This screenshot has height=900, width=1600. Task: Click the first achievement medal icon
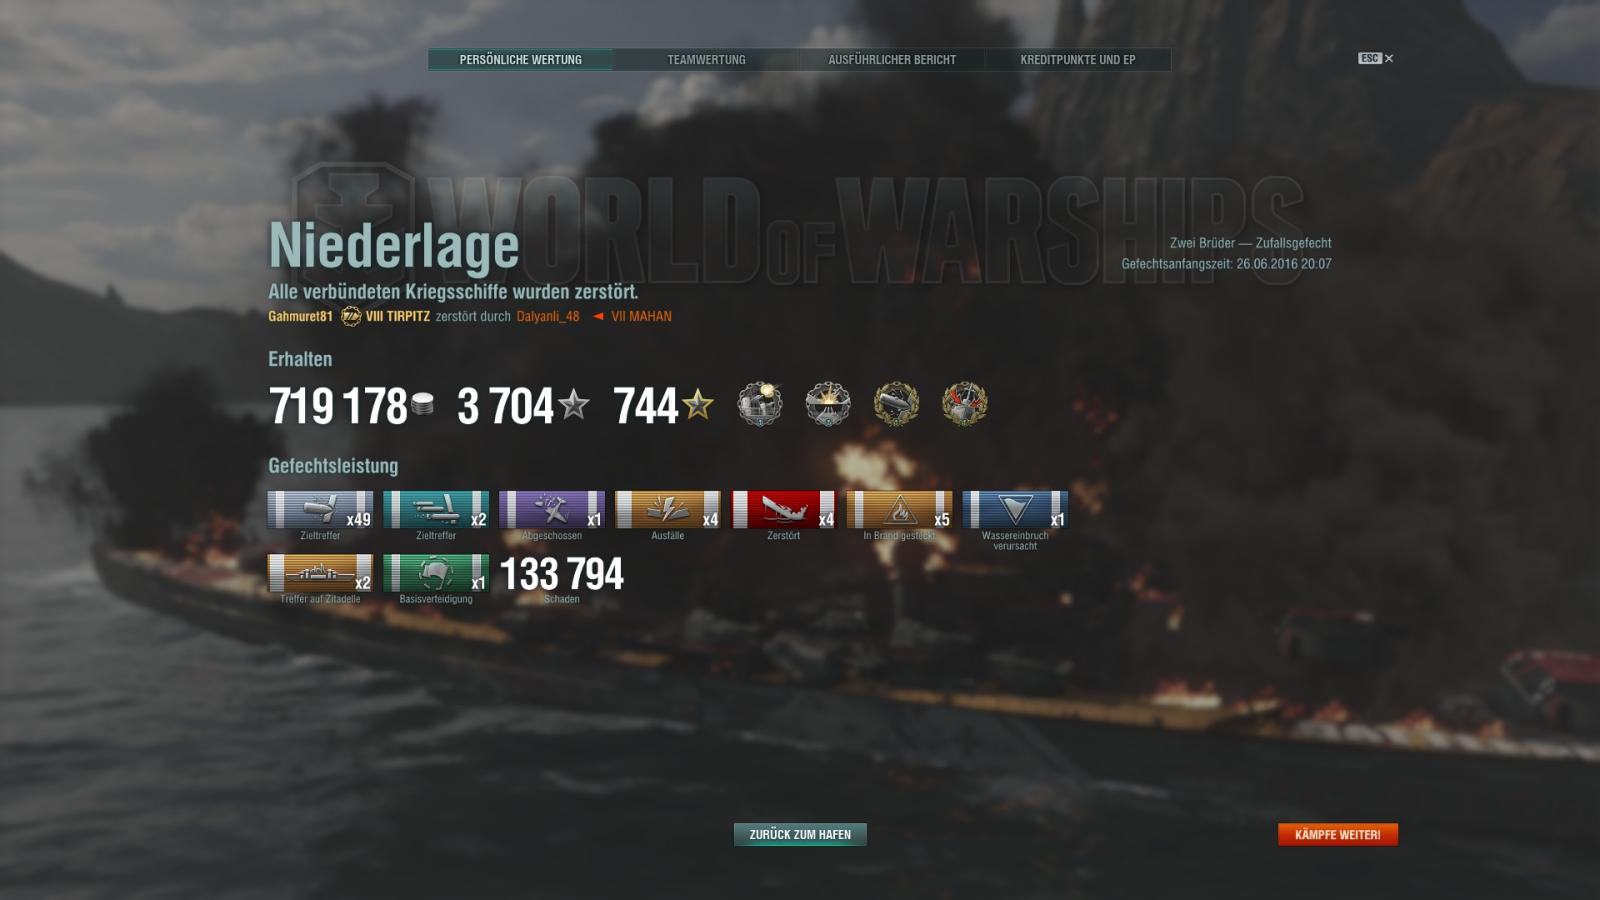[x=760, y=404]
